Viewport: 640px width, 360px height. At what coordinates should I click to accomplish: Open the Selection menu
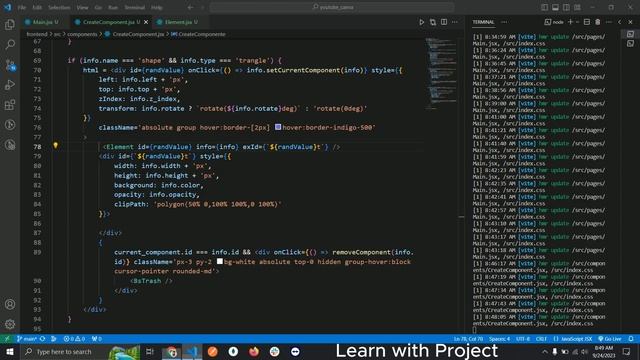pos(59,7)
